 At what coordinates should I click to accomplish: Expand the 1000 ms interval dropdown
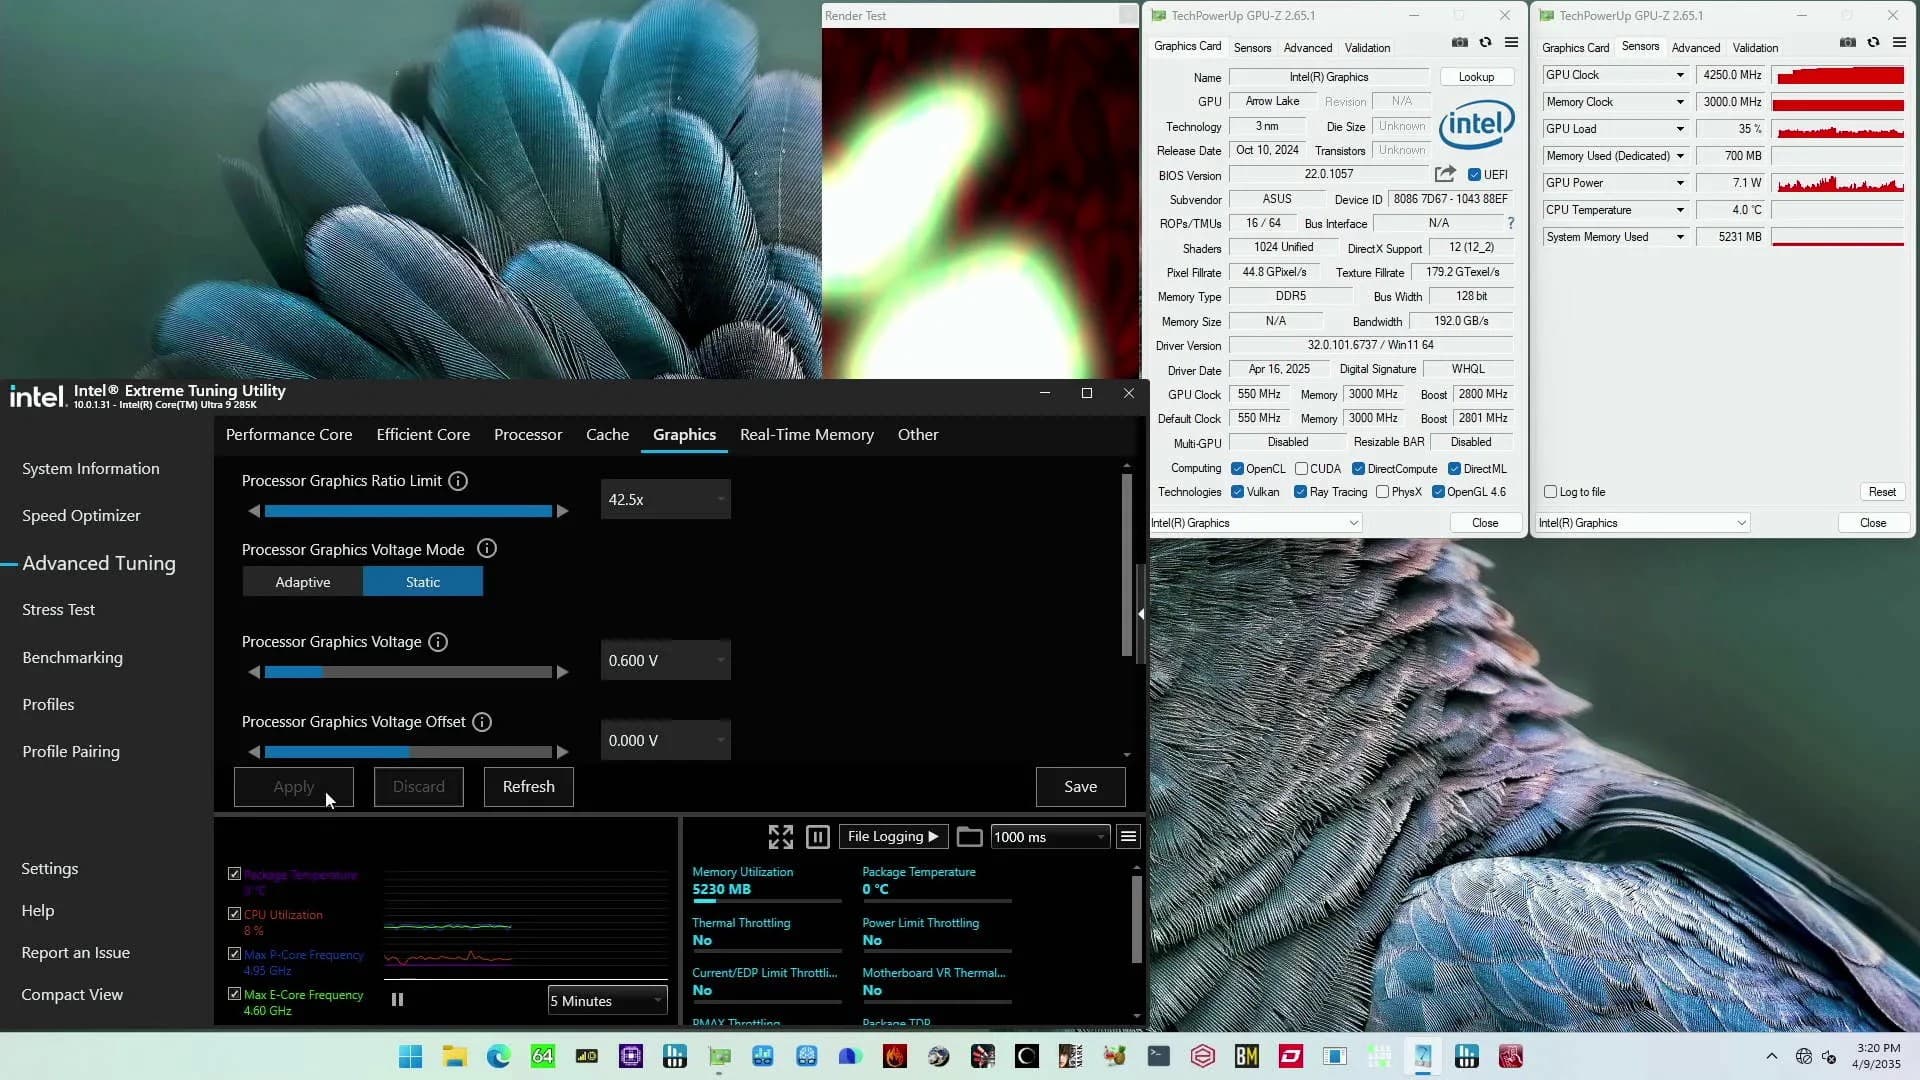1049,837
